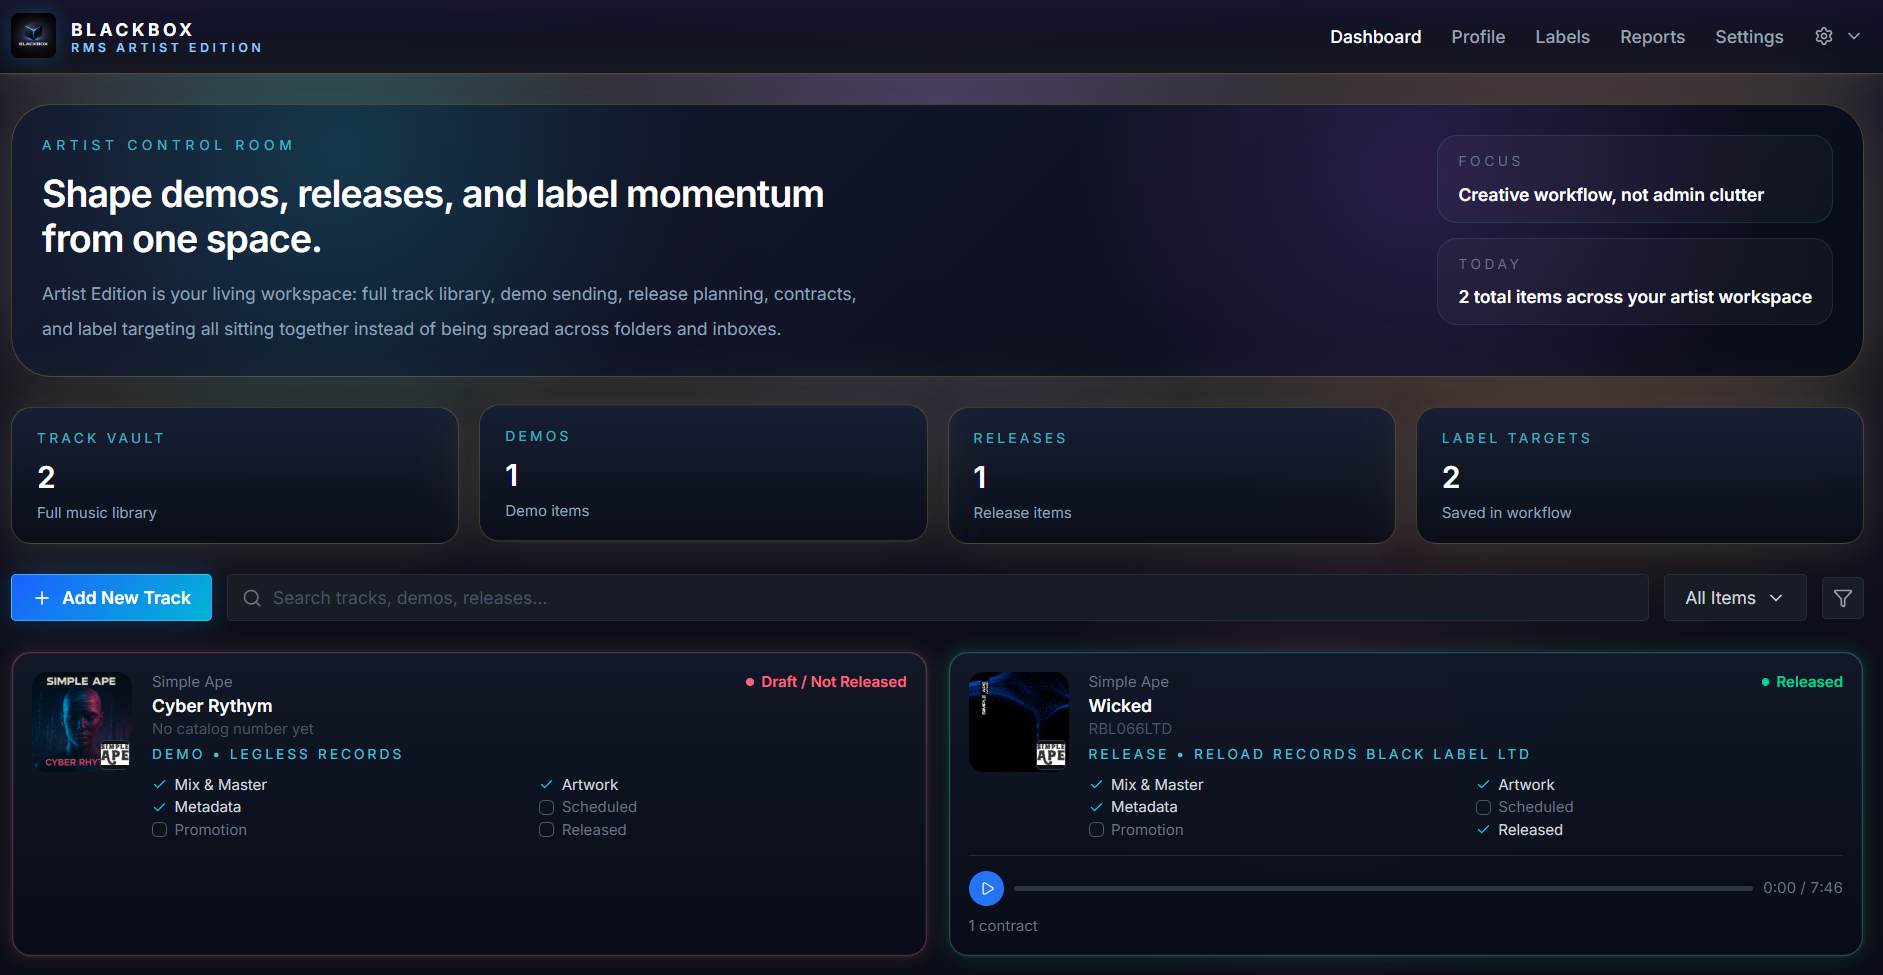Screen dimensions: 1883x975
Task: Click the Blackbox logo icon
Action: click(x=33, y=35)
